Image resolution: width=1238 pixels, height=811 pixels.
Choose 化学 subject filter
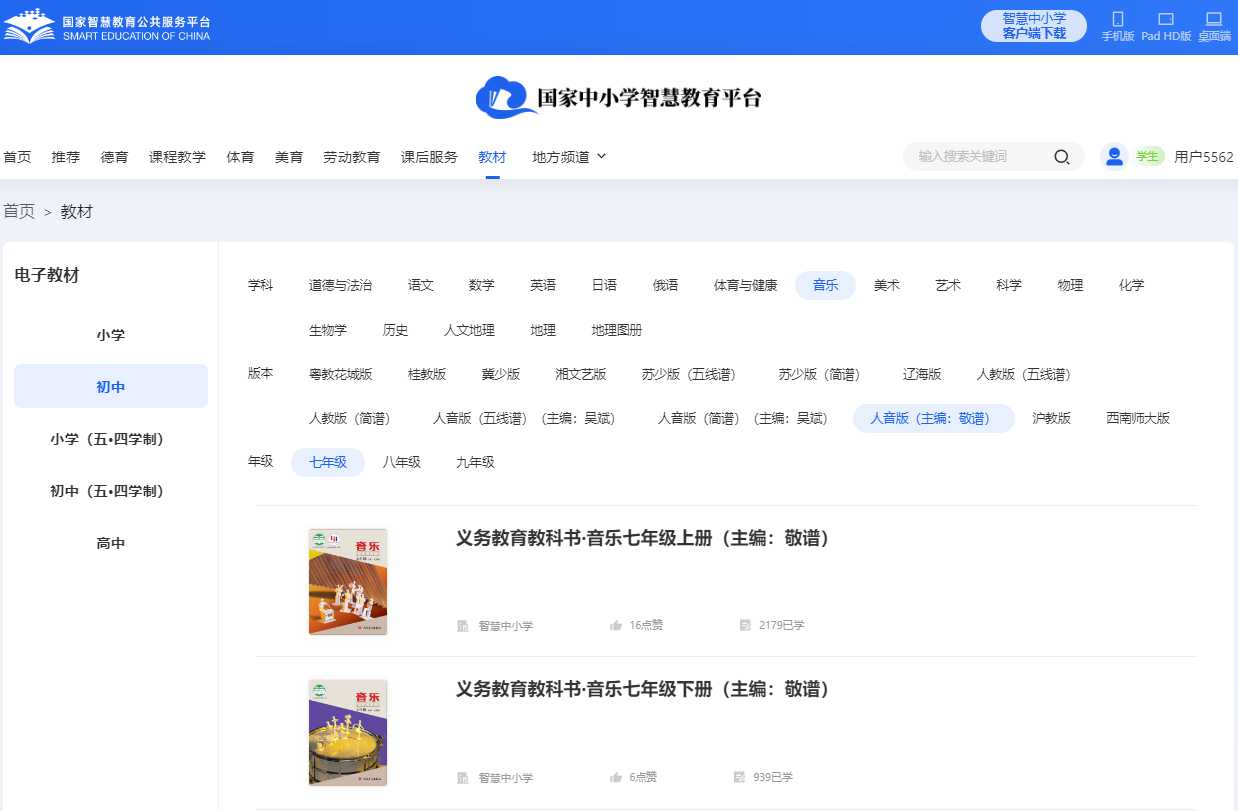click(1132, 285)
